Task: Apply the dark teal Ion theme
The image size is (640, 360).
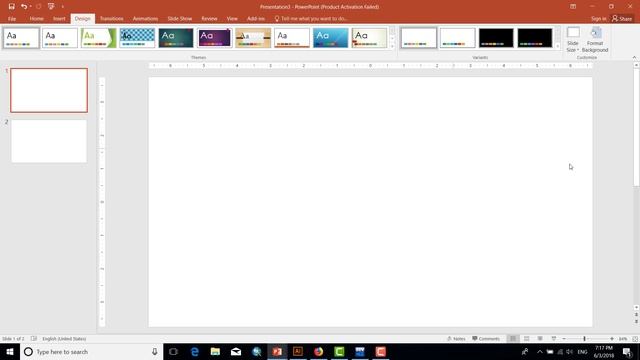Action: pos(176,38)
